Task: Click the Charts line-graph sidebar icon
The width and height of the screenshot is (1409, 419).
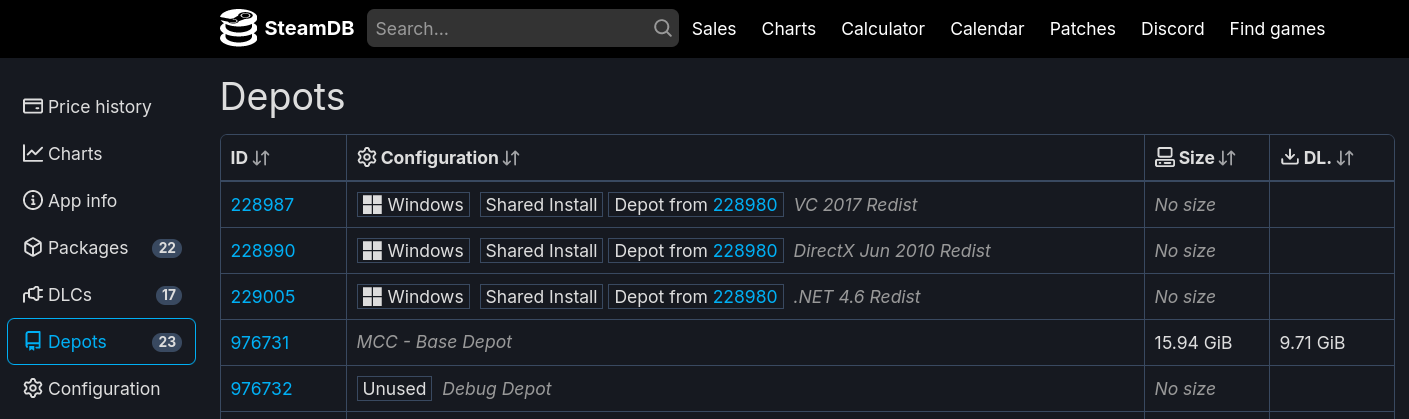Action: (32, 153)
